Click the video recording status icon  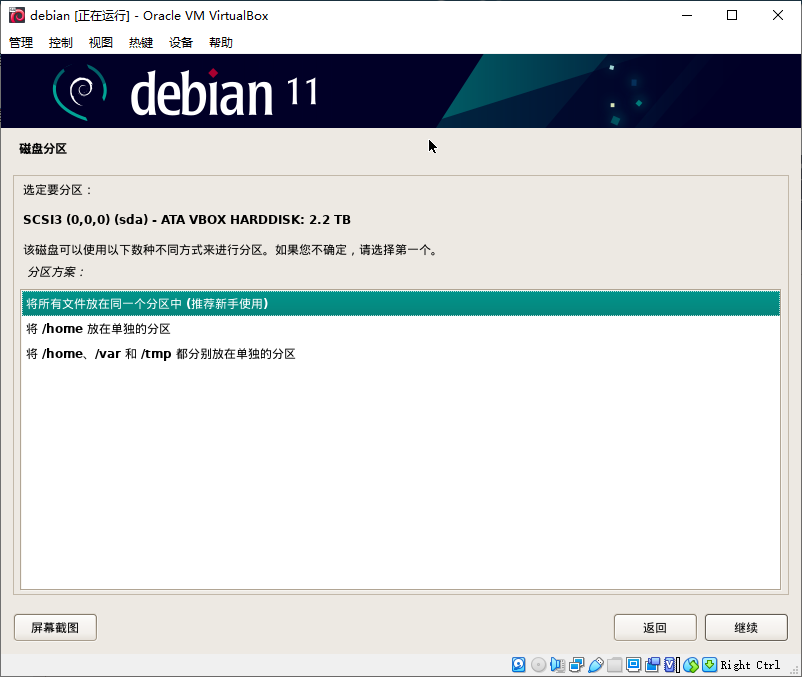tap(653, 664)
